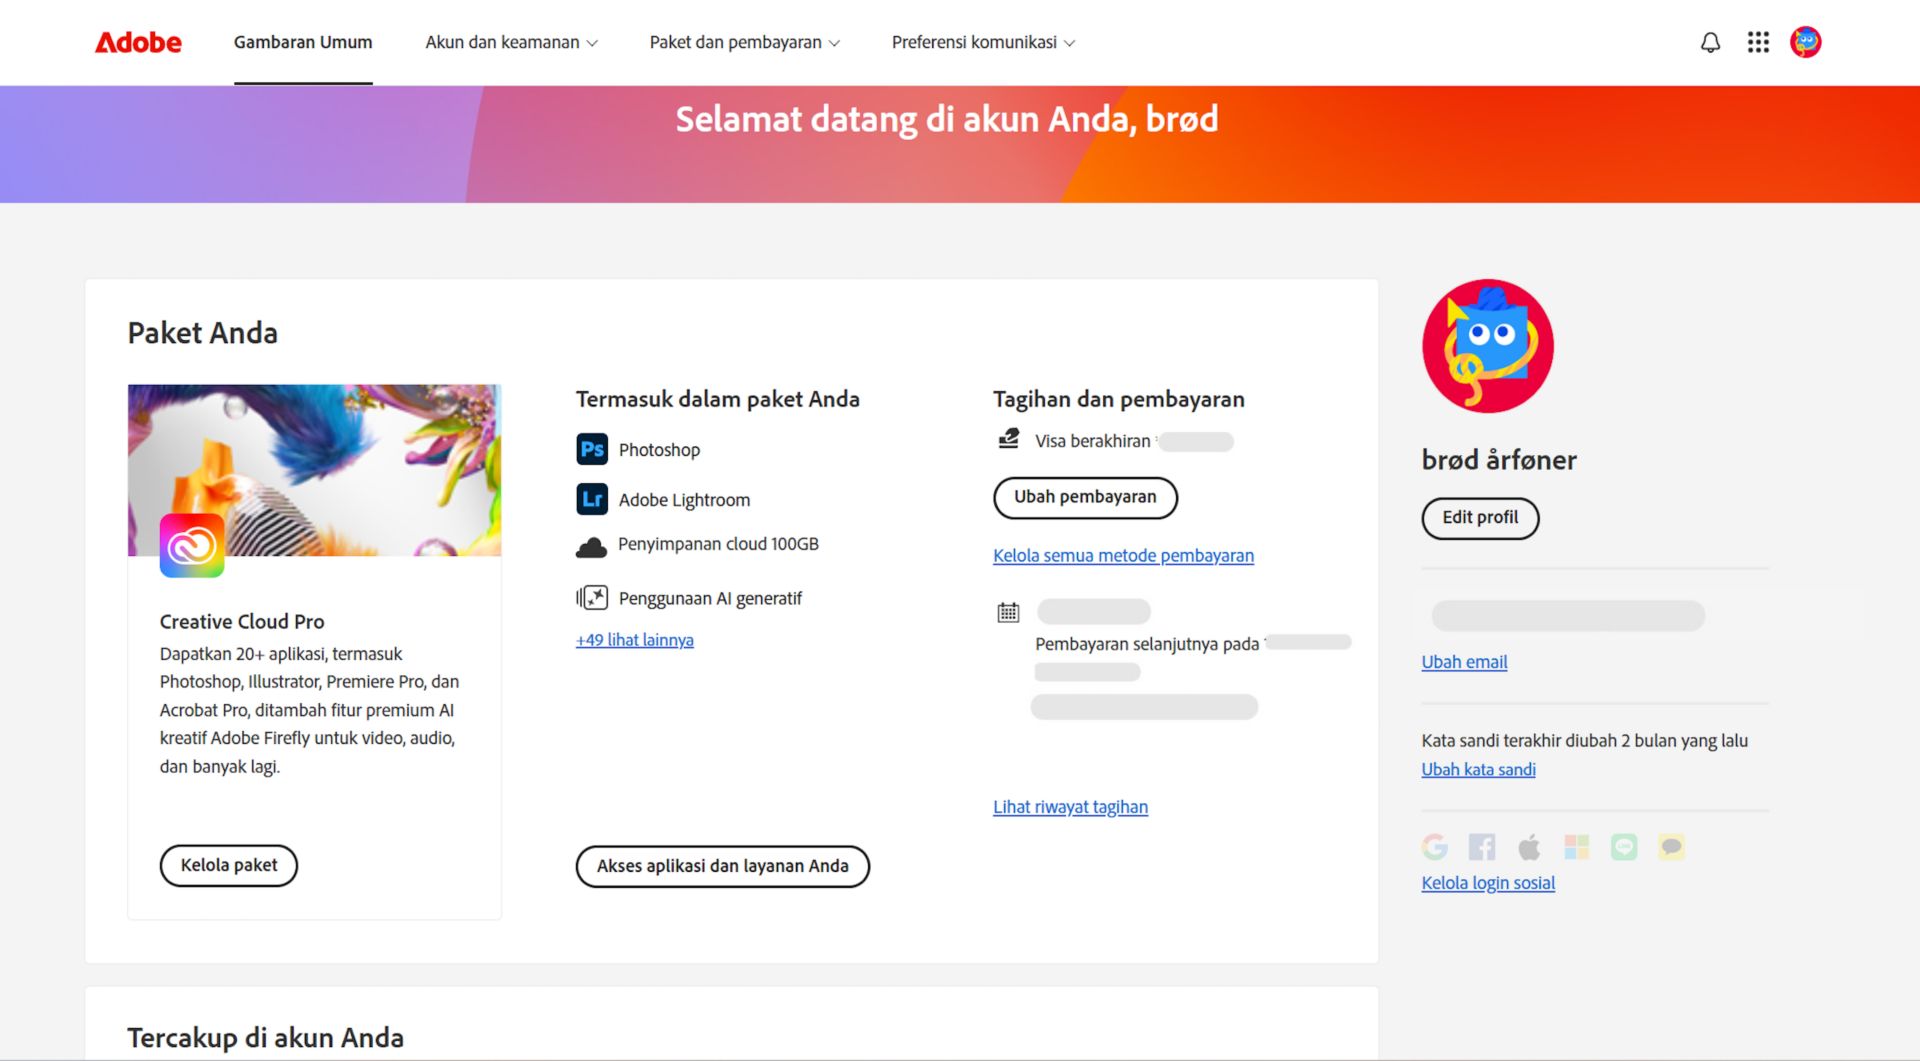Open the Lihat riwayat tagihan link
The width and height of the screenshot is (1920, 1061).
[1069, 806]
